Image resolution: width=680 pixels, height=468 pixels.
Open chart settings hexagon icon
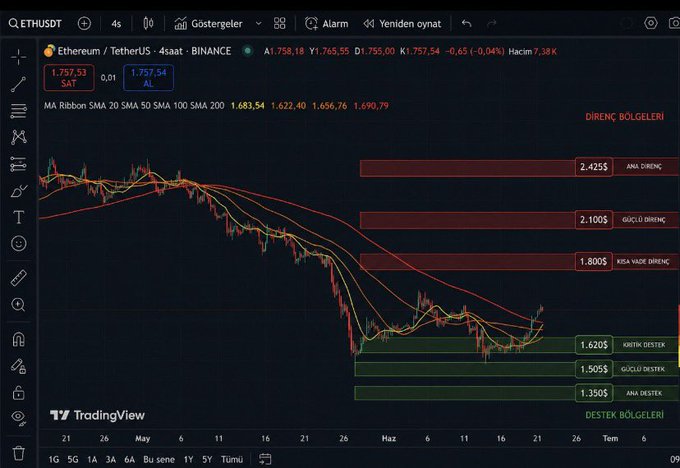tap(651, 23)
